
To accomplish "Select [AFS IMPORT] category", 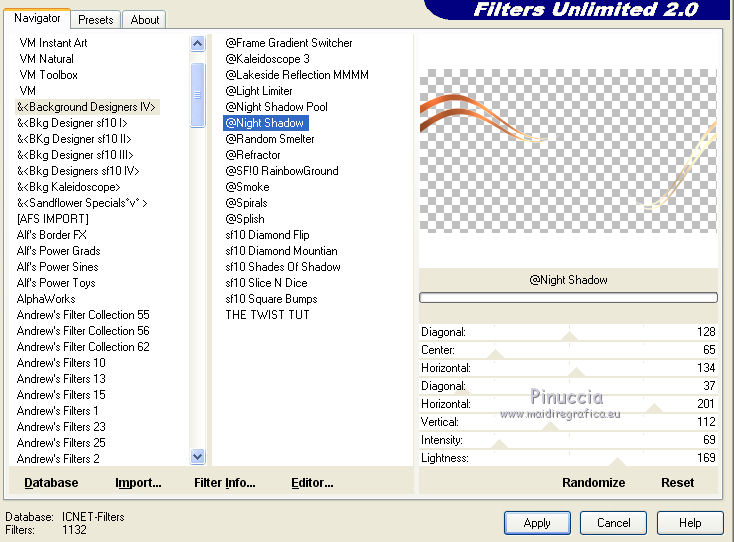I will coord(52,219).
